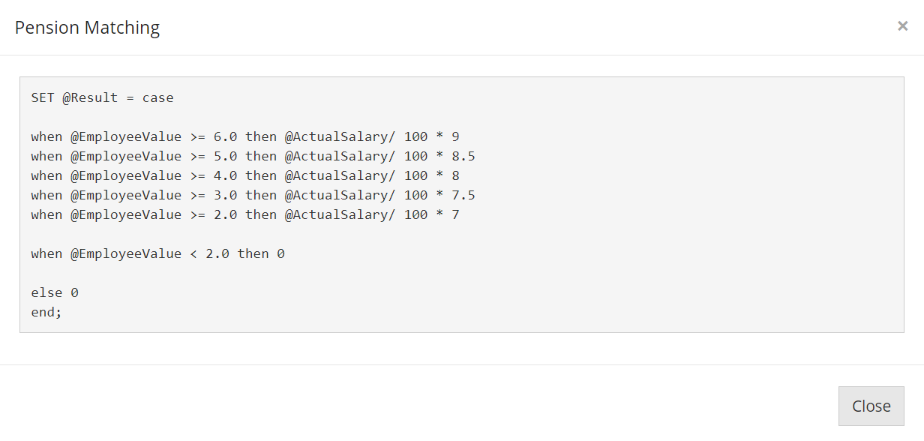This screenshot has width=924, height=441.
Task: Click the line with threshold 6.0
Action: (245, 137)
